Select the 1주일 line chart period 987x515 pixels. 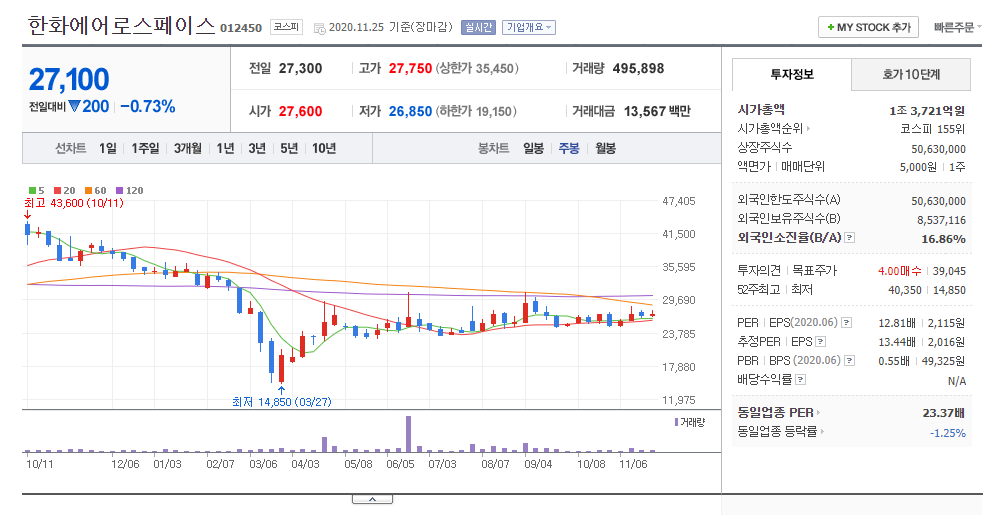tap(145, 149)
